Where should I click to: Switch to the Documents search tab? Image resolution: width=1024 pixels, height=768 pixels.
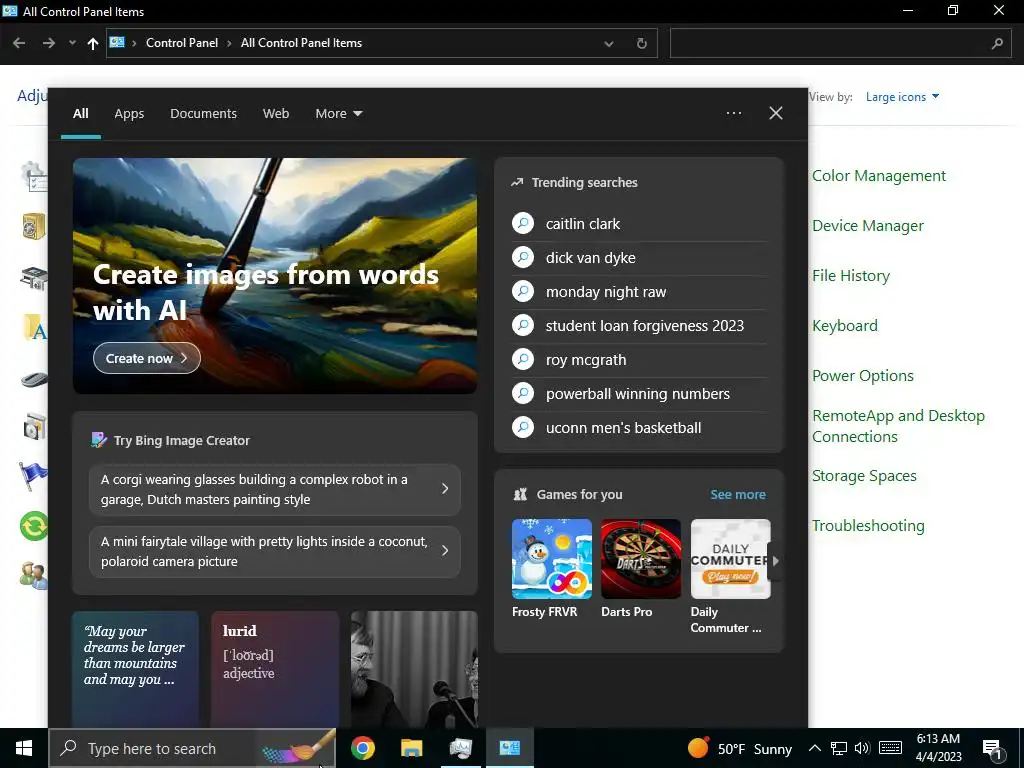click(203, 114)
